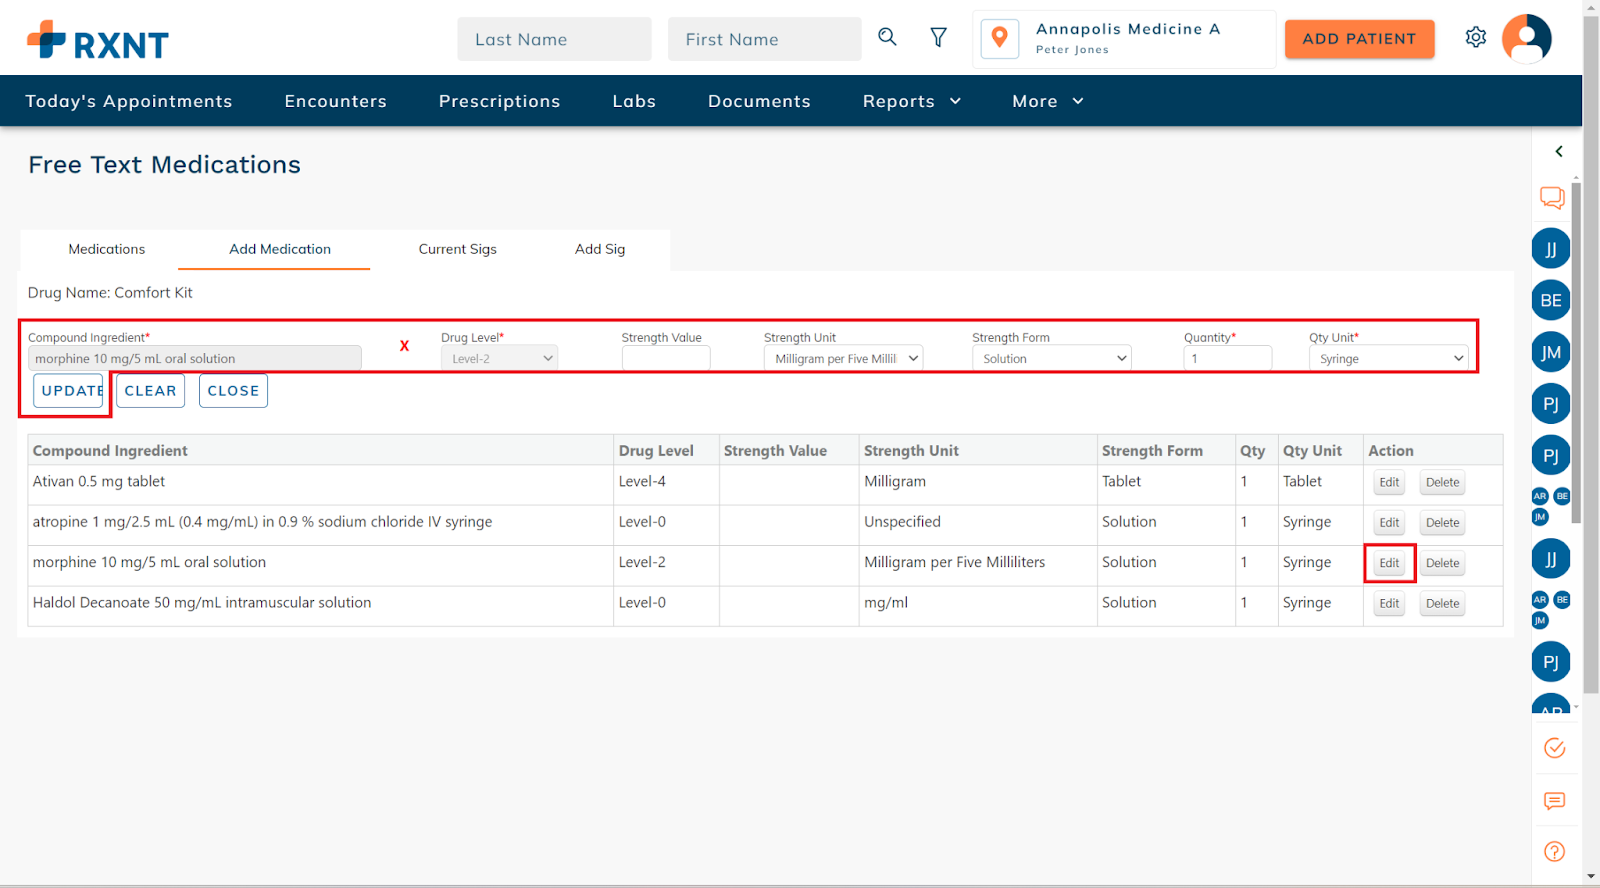Viewport: 1600px width, 888px height.
Task: Open the settings gear icon
Action: (x=1475, y=38)
